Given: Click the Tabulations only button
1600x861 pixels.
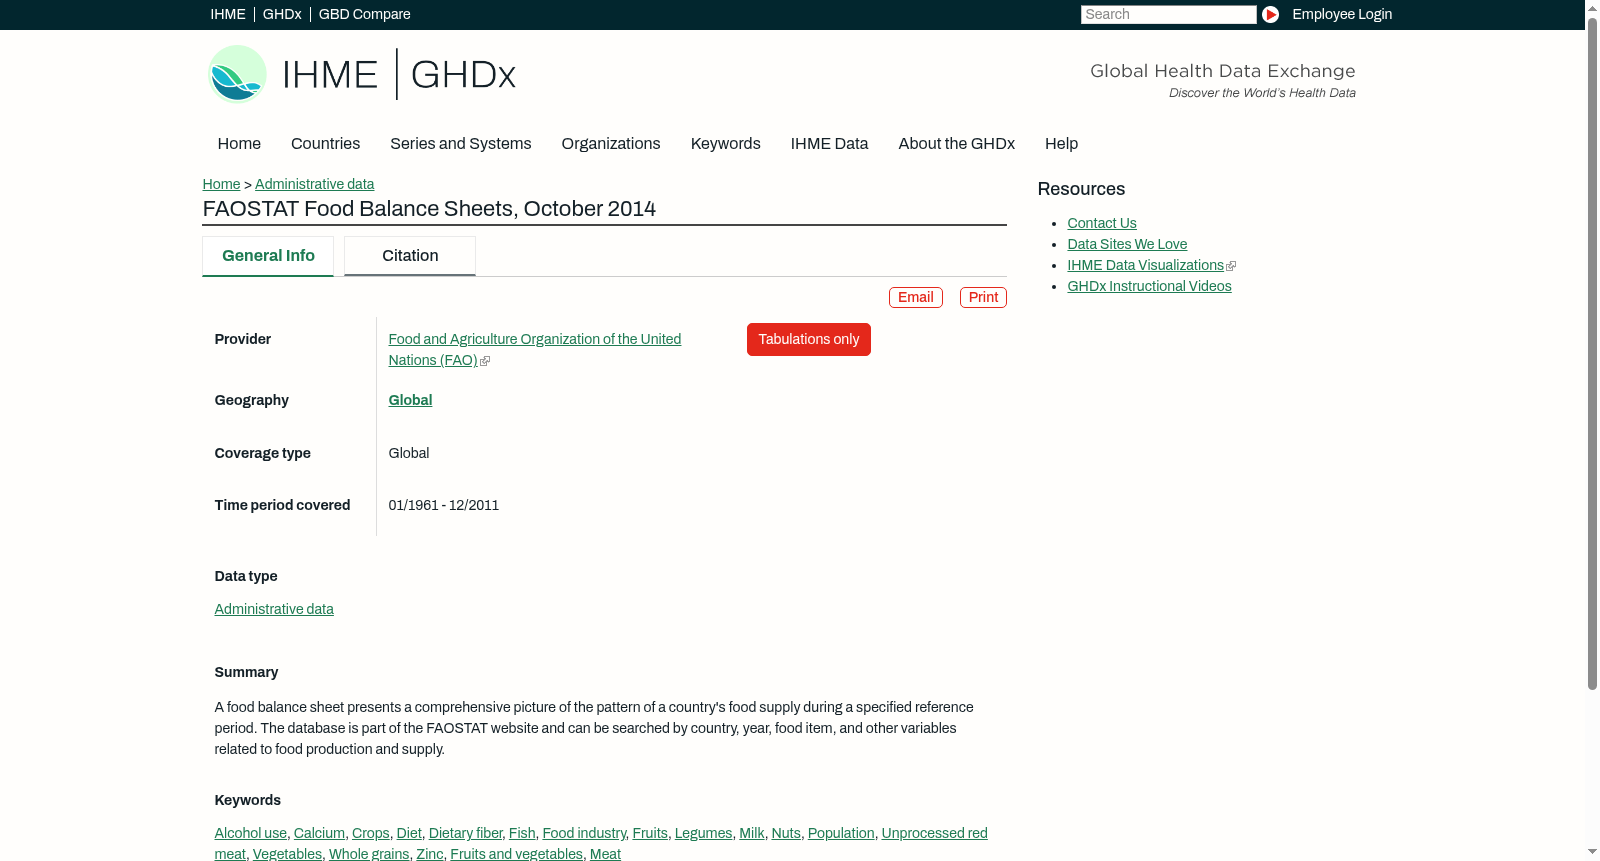Looking at the screenshot, I should 809,339.
